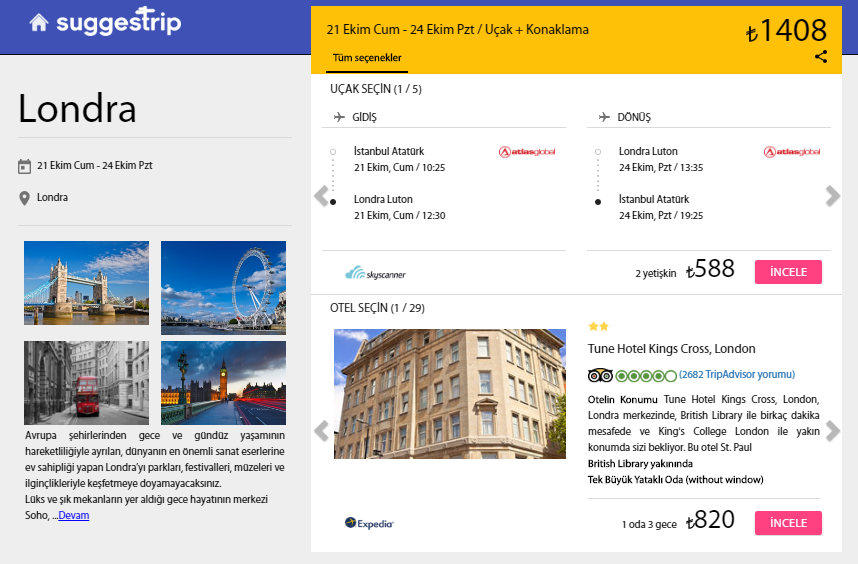Screen dimensions: 858x564
Task: Click the Skyscanner logo
Action: pos(375,273)
